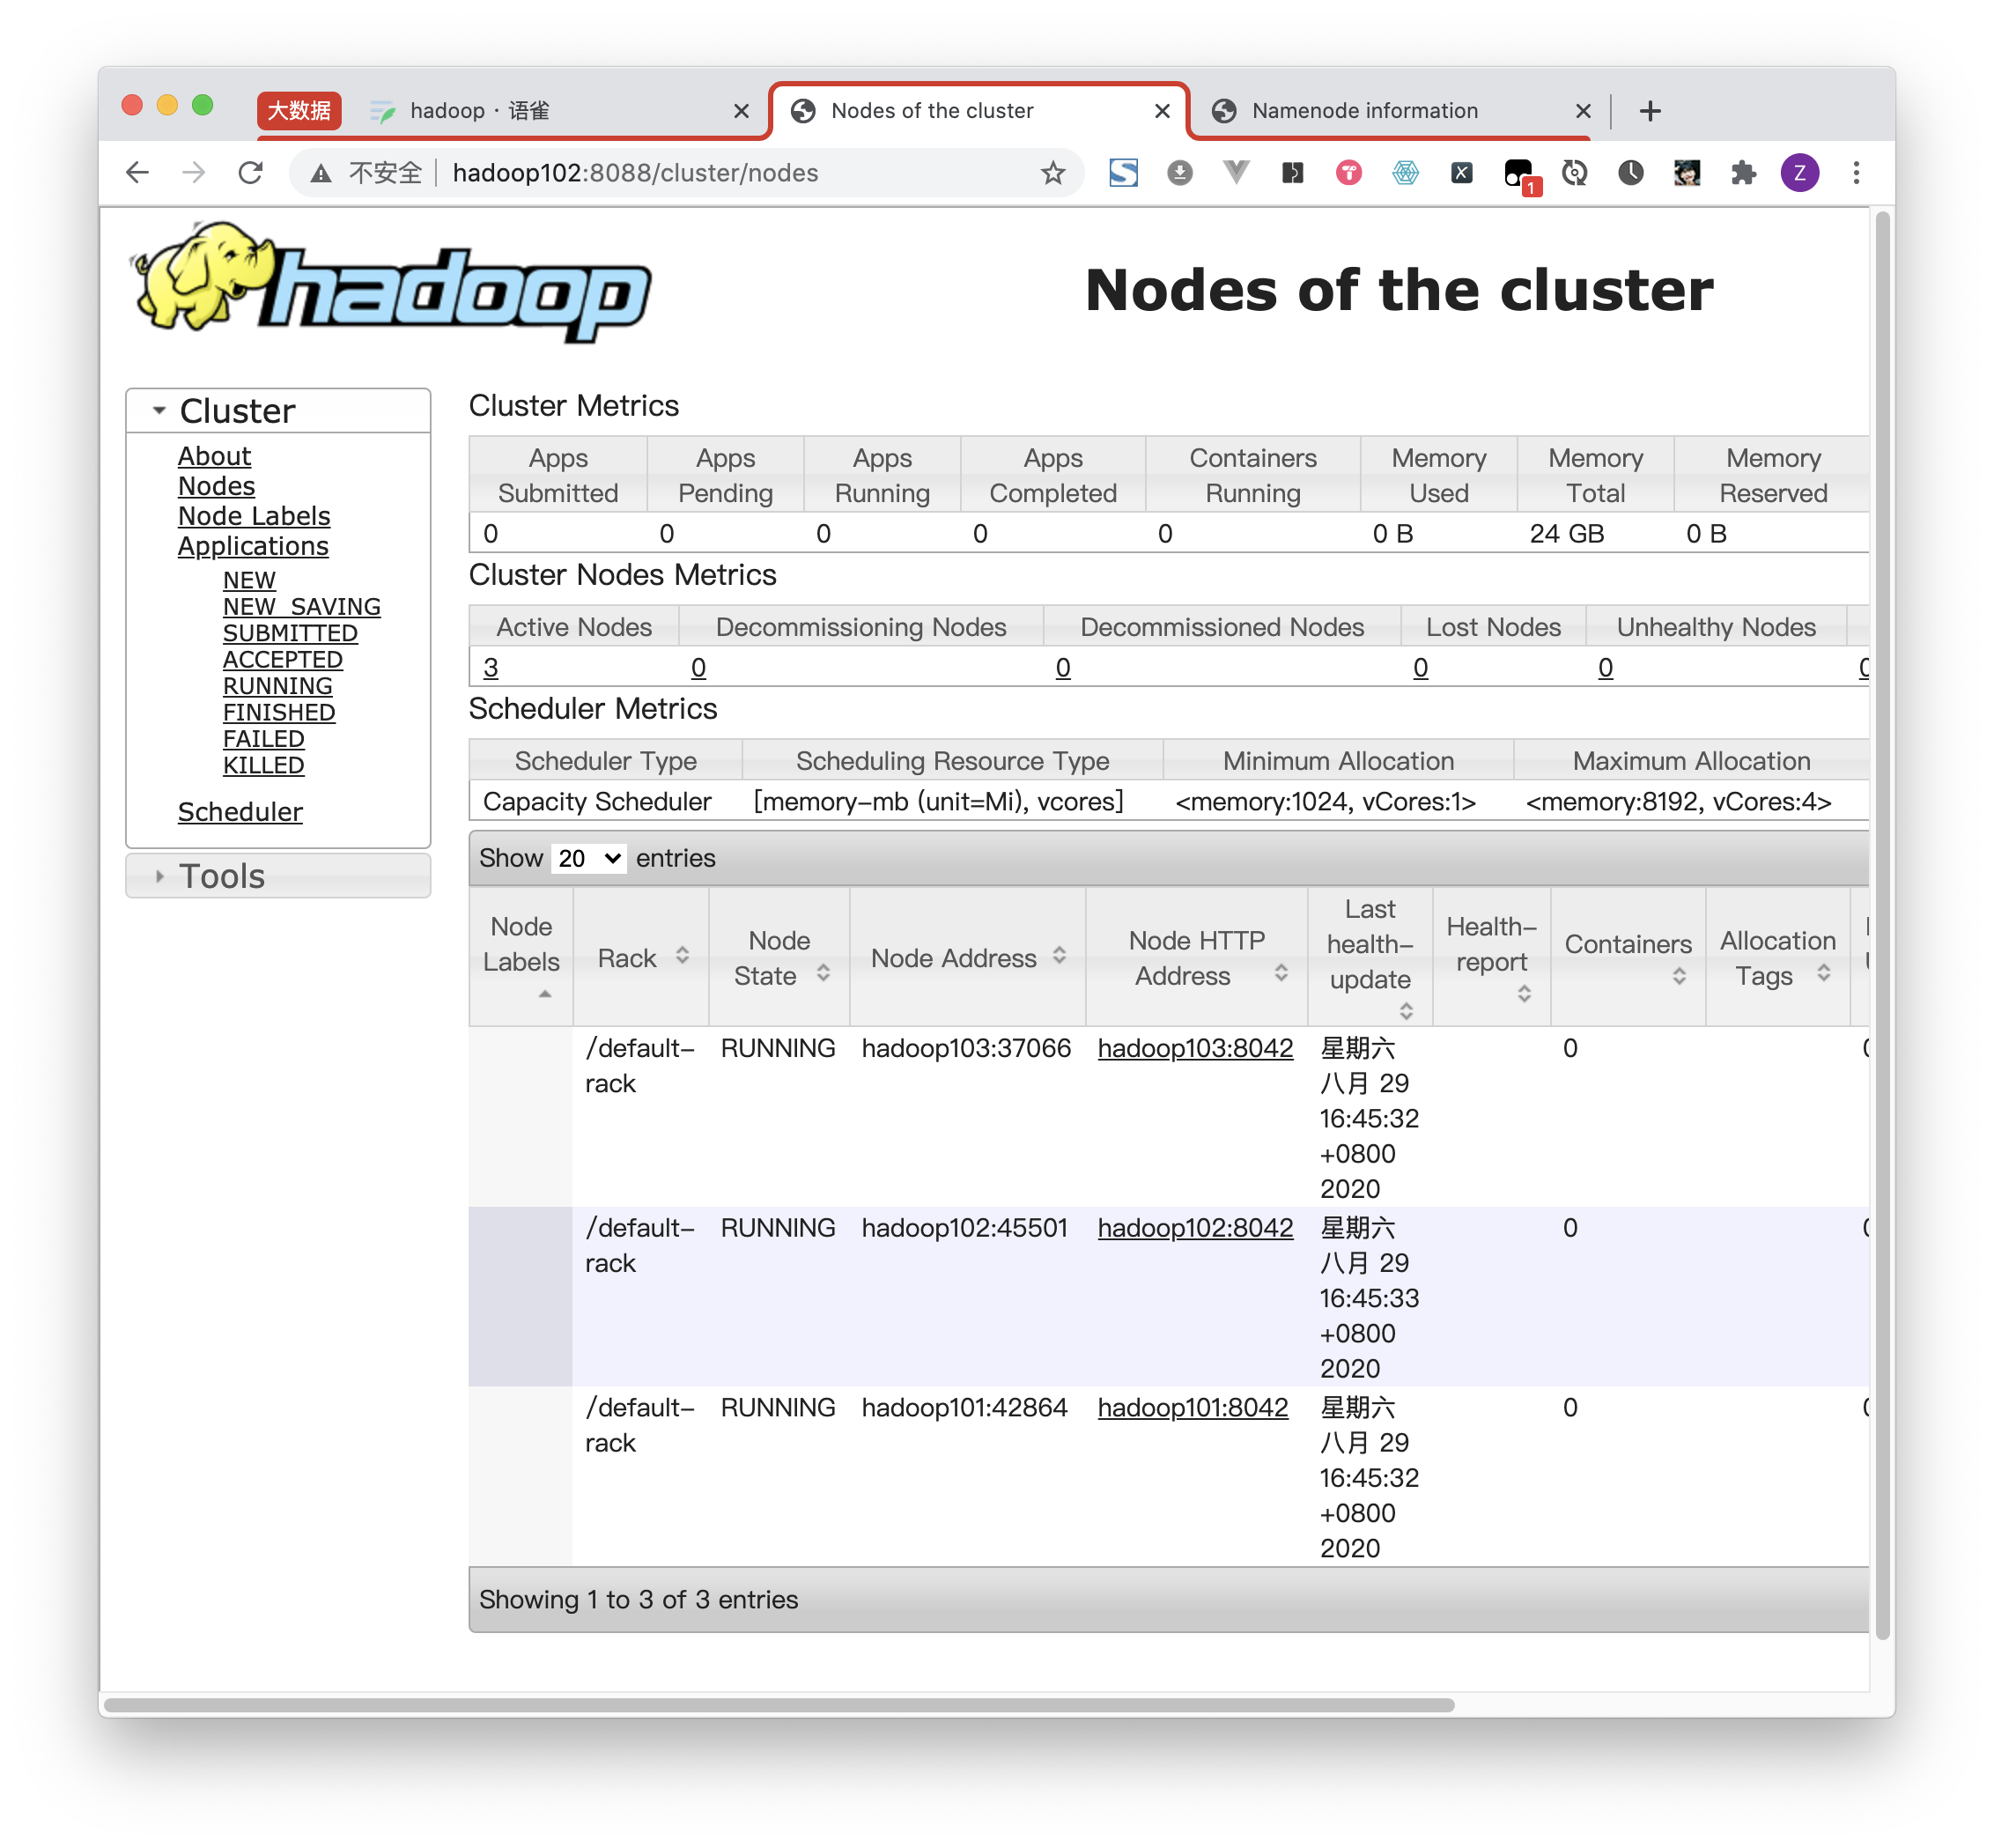1994x1848 pixels.
Task: Click the not-secure warning icon
Action: (x=321, y=173)
